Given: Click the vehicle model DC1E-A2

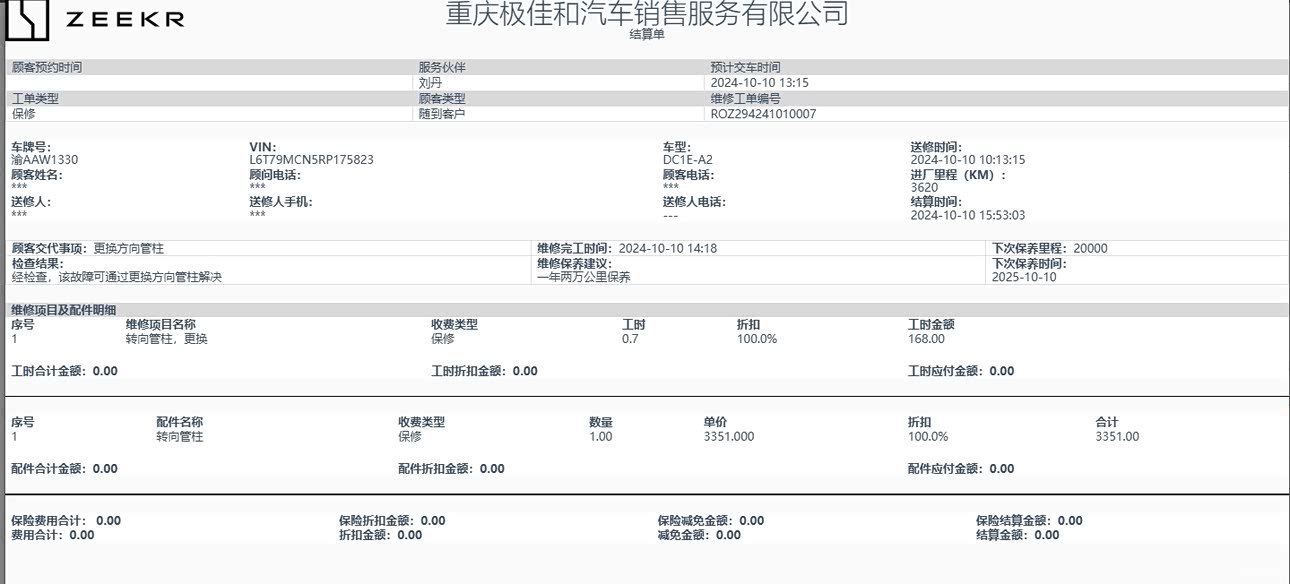Looking at the screenshot, I should pos(687,160).
